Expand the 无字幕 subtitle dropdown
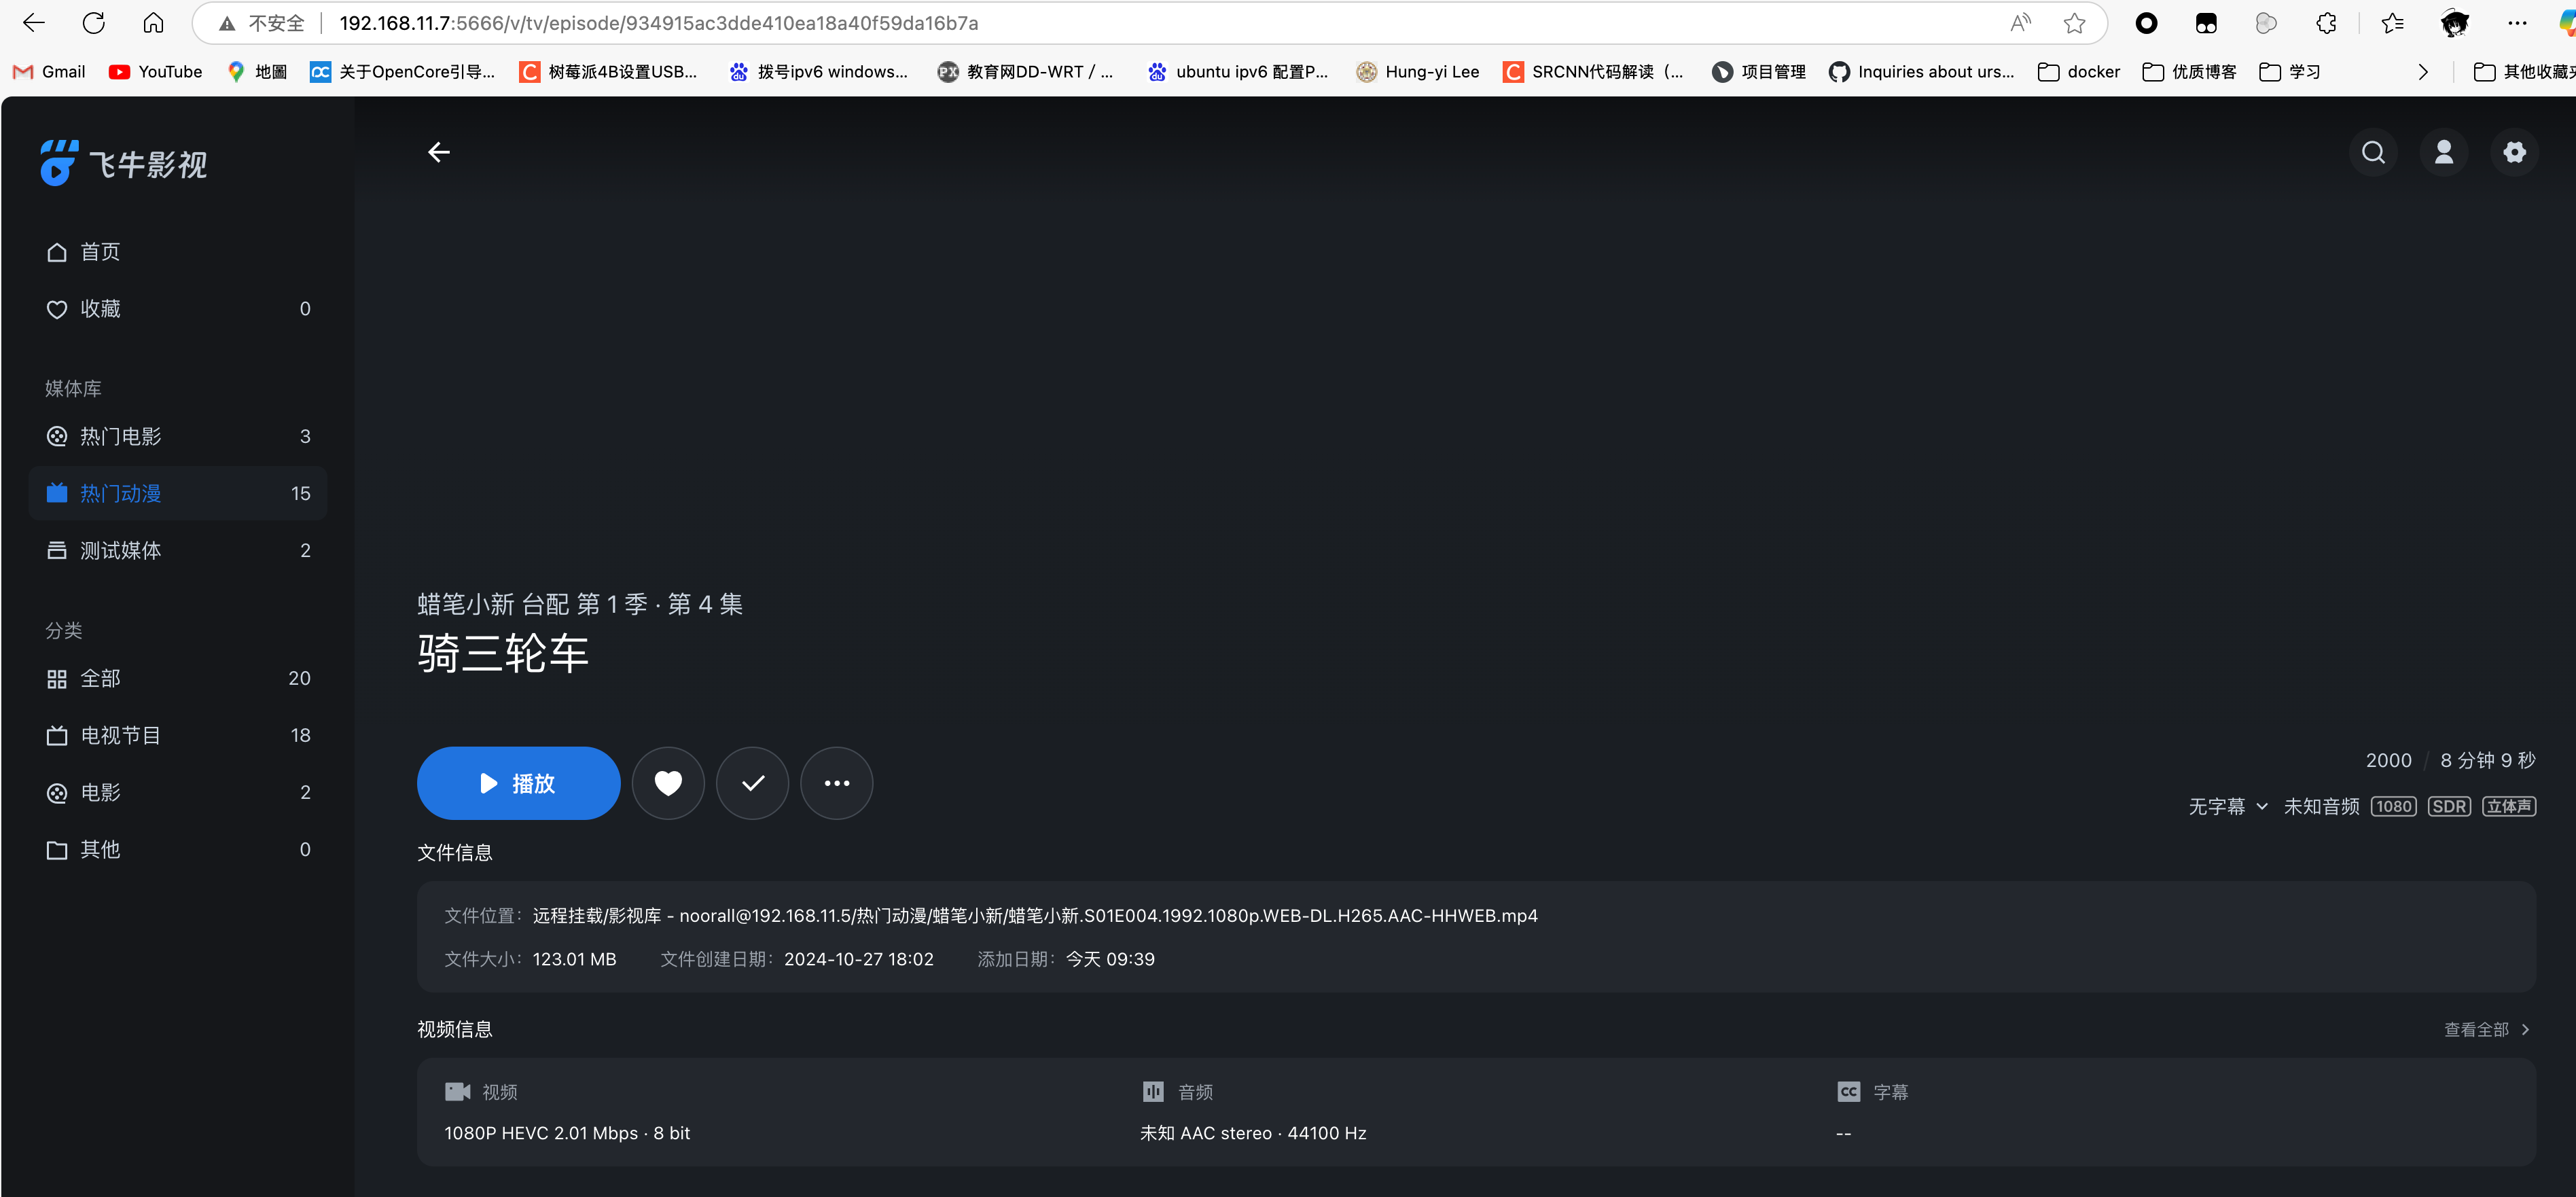Viewport: 2576px width, 1197px height. pos(2228,806)
